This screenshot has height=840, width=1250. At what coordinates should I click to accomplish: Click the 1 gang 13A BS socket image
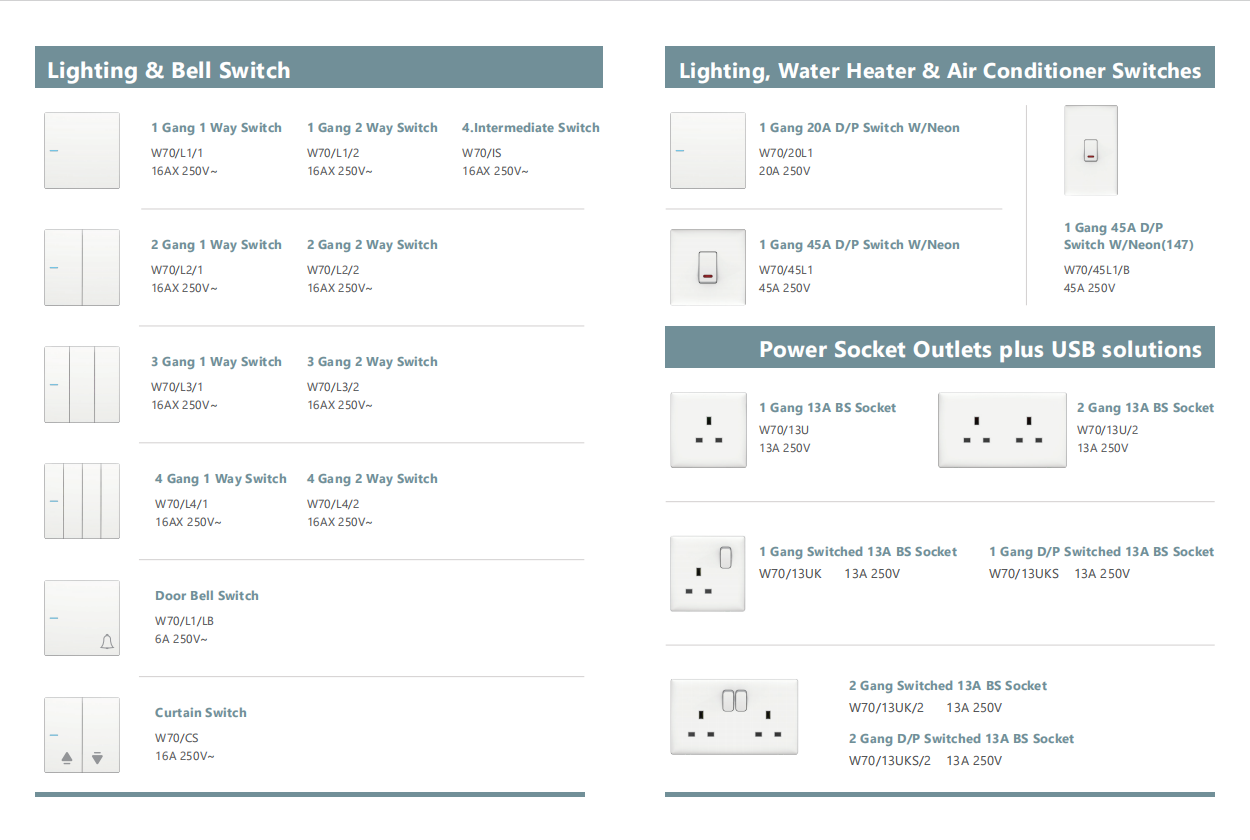point(708,430)
